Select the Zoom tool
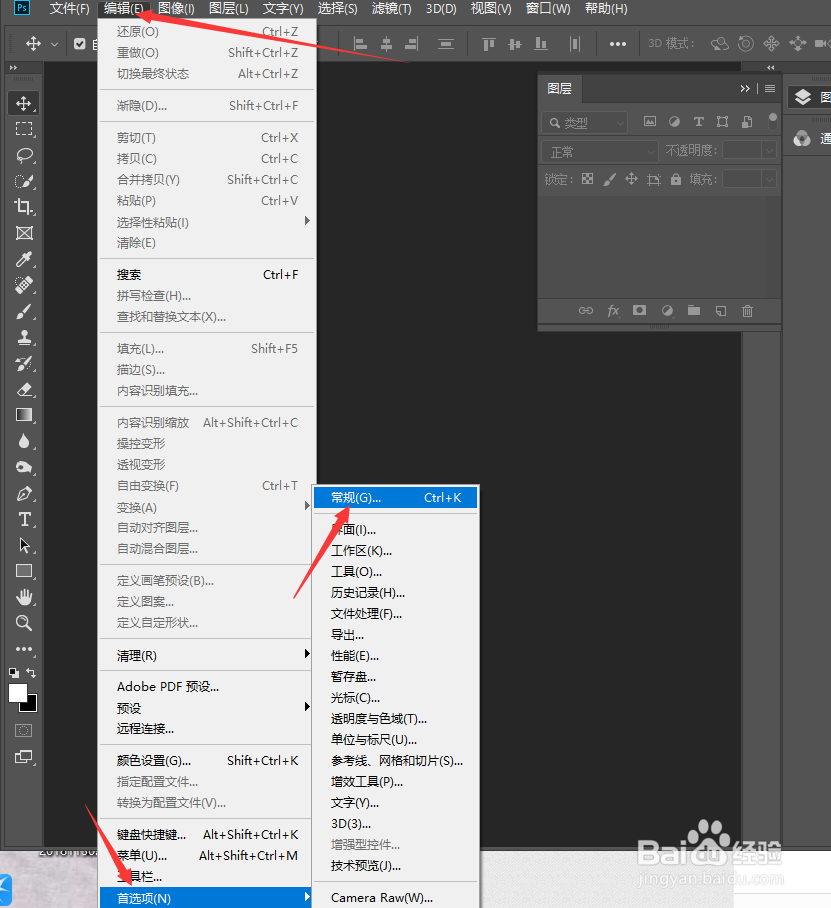The image size is (831, 908). pos(24,622)
